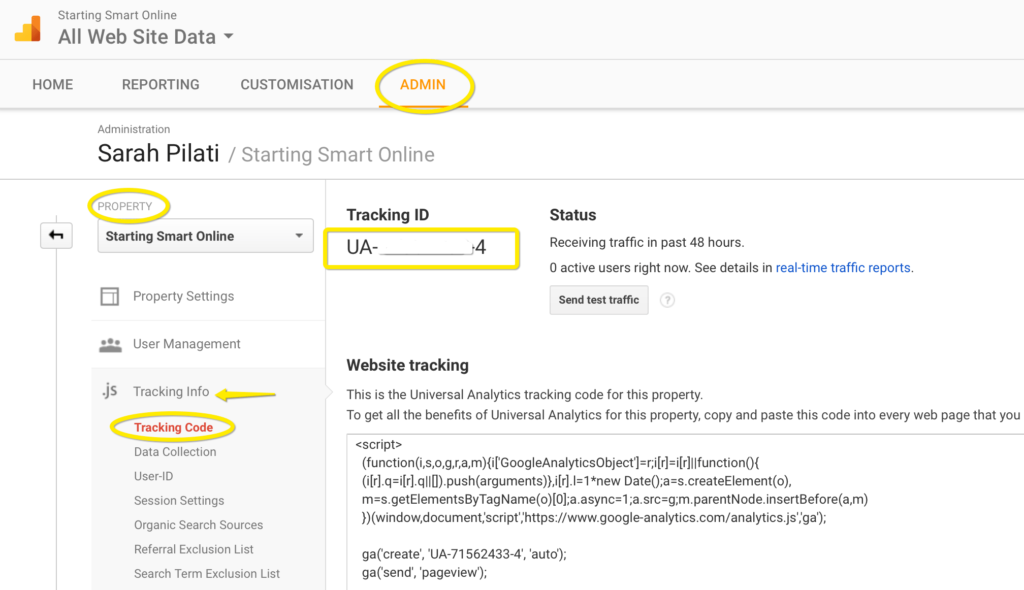
Task: Select the ADMIN tab
Action: point(423,84)
